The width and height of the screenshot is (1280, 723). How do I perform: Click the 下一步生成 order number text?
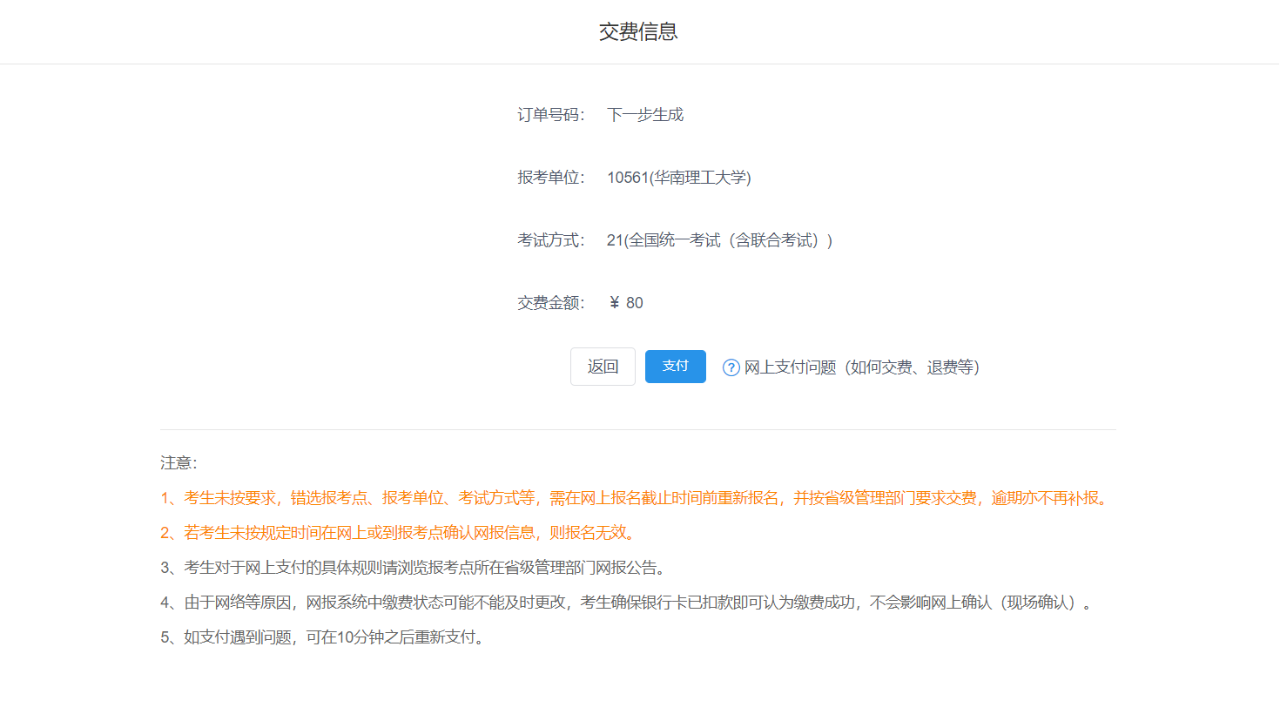pos(644,114)
